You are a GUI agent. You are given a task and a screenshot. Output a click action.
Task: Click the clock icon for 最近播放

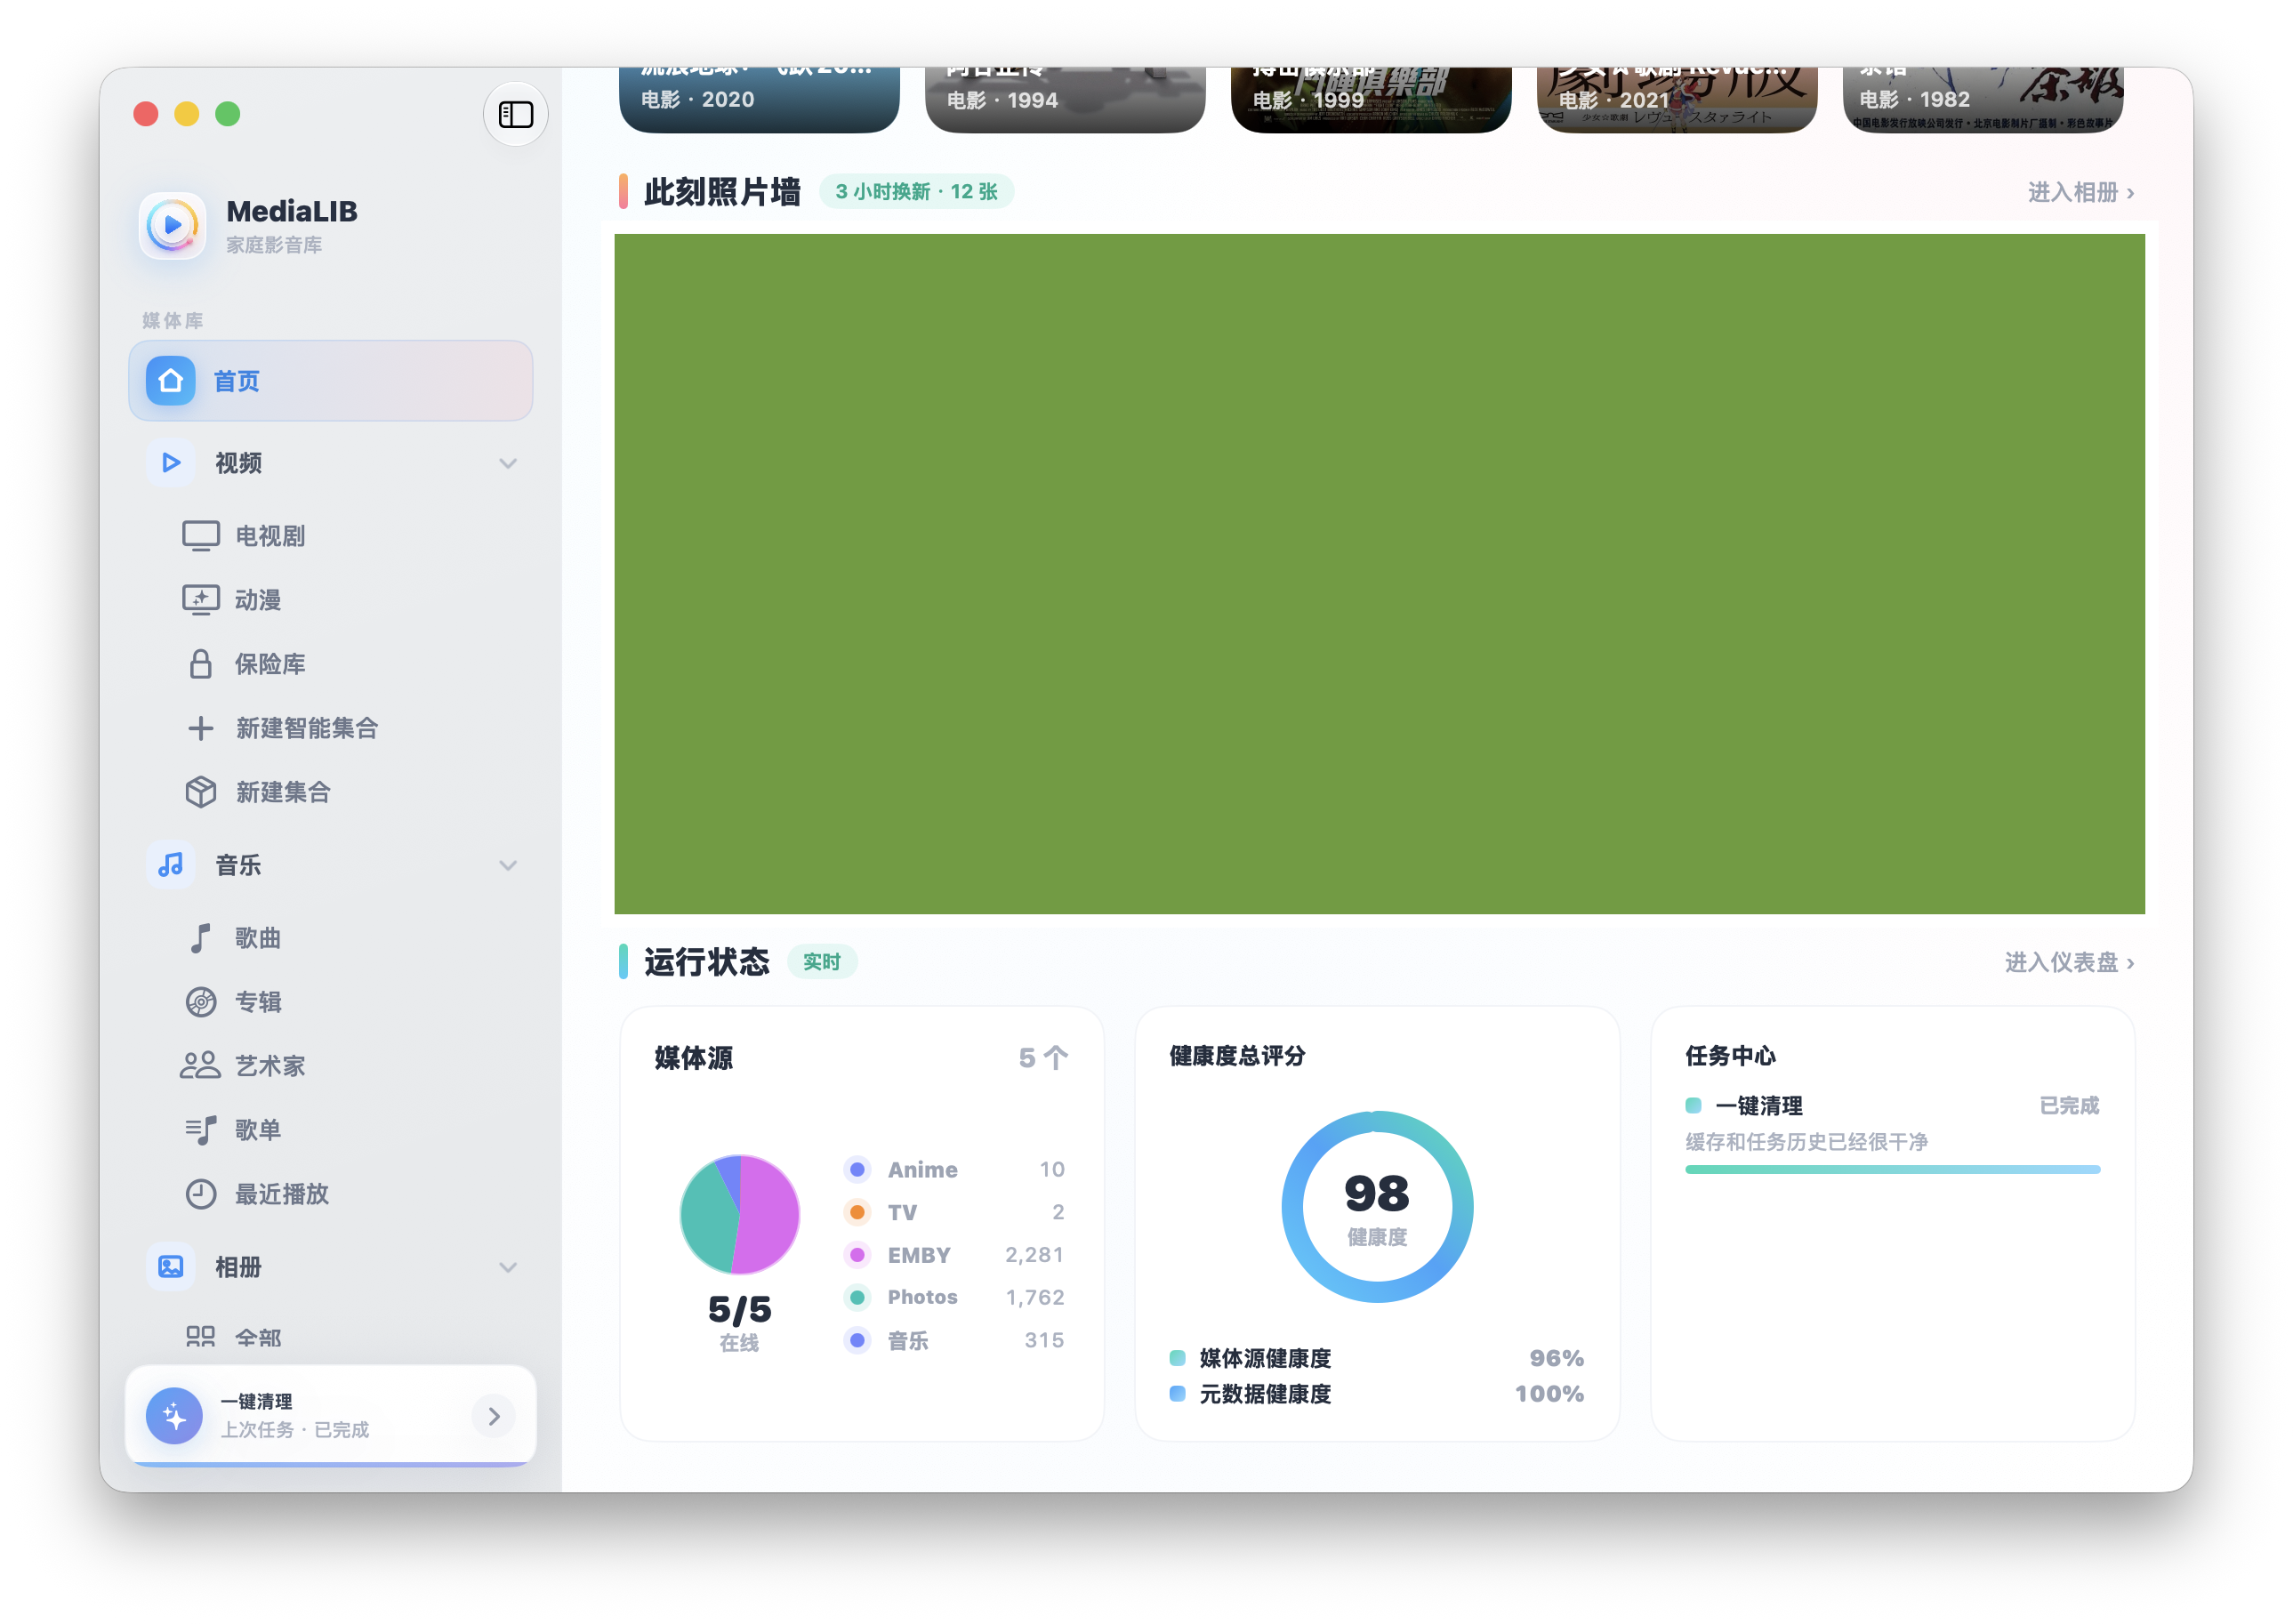(x=200, y=1194)
